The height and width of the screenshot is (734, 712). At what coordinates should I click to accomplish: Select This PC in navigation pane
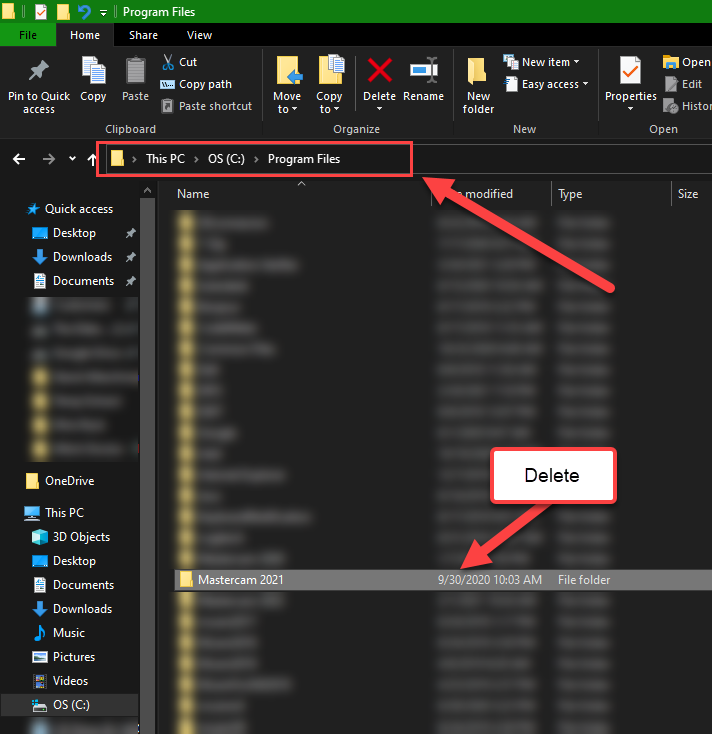tap(54, 513)
